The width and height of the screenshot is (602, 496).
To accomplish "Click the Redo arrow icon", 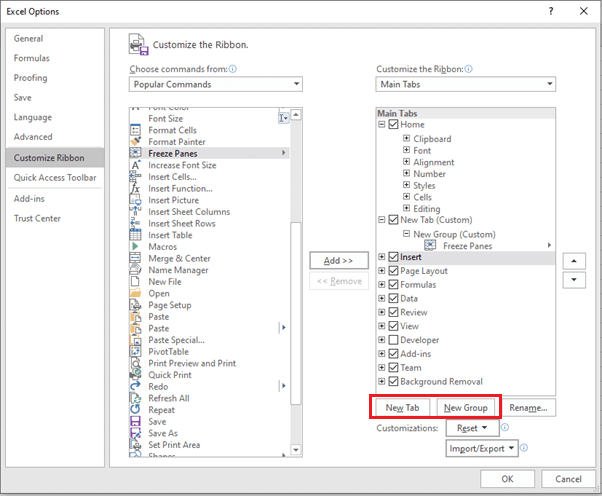I will coord(135,386).
